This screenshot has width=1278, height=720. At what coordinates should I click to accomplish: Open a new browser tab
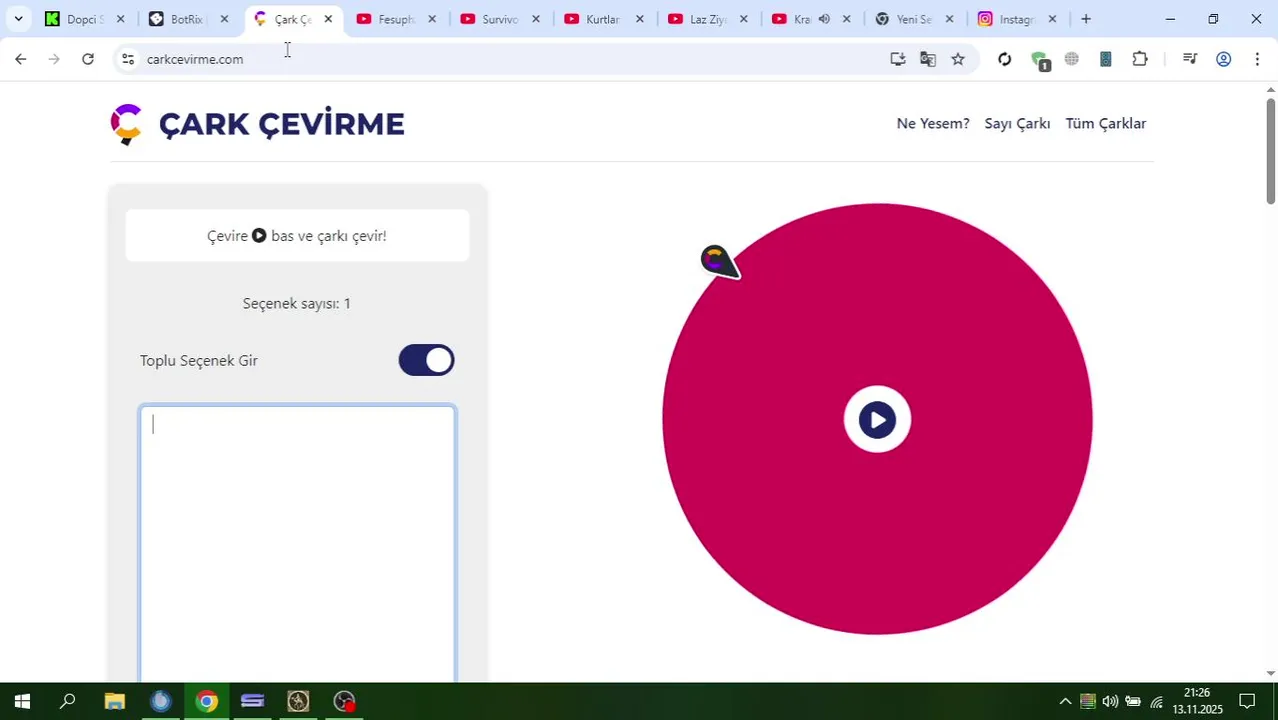(1086, 19)
